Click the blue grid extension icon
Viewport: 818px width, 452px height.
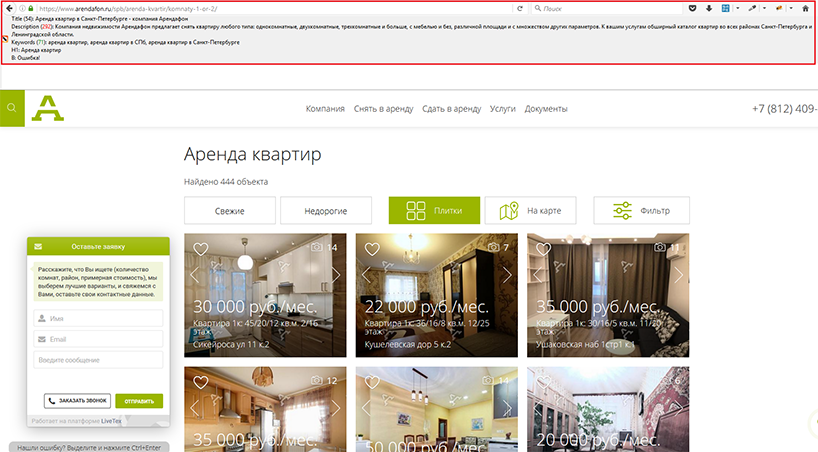[725, 8]
